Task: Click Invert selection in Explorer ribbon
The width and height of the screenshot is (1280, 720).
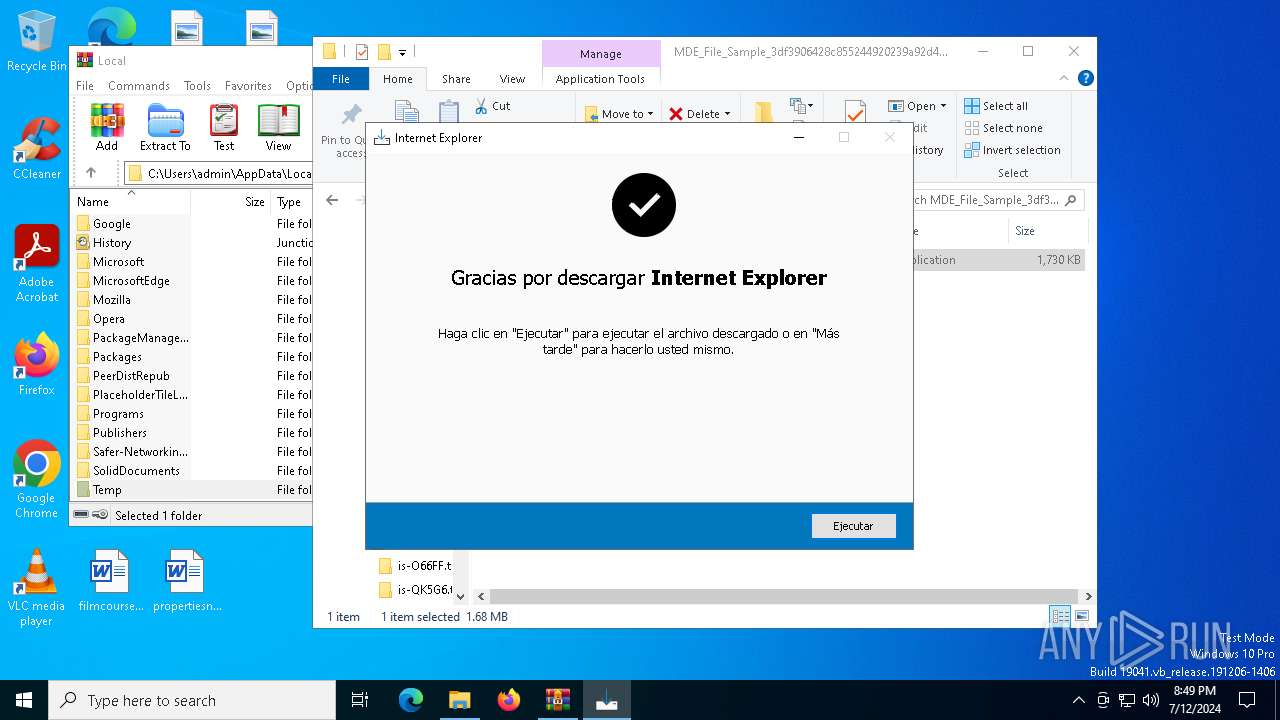Action: [1012, 150]
